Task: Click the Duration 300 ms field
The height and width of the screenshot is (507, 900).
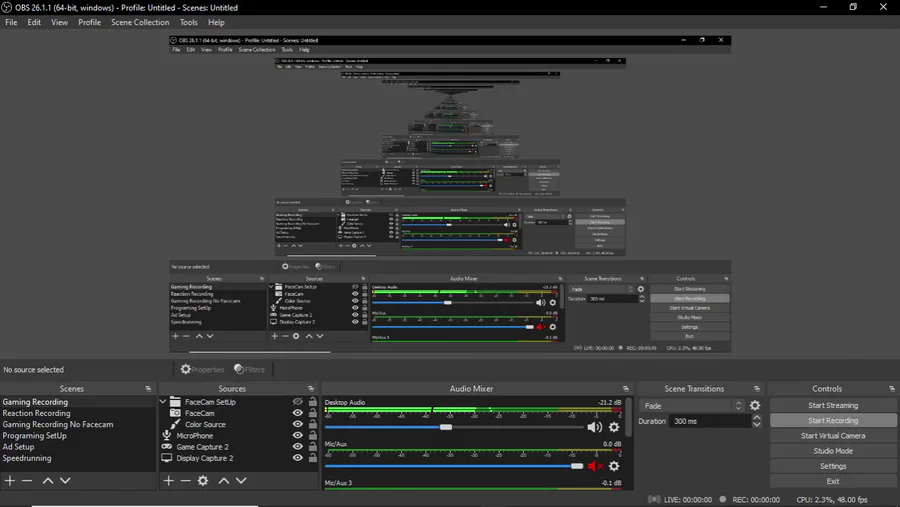Action: click(709, 421)
